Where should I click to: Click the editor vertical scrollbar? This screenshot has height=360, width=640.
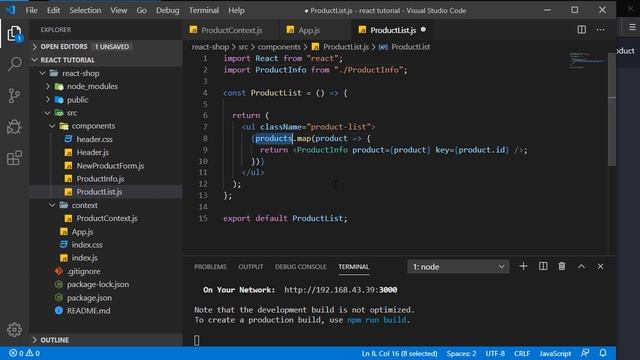[x=612, y=110]
